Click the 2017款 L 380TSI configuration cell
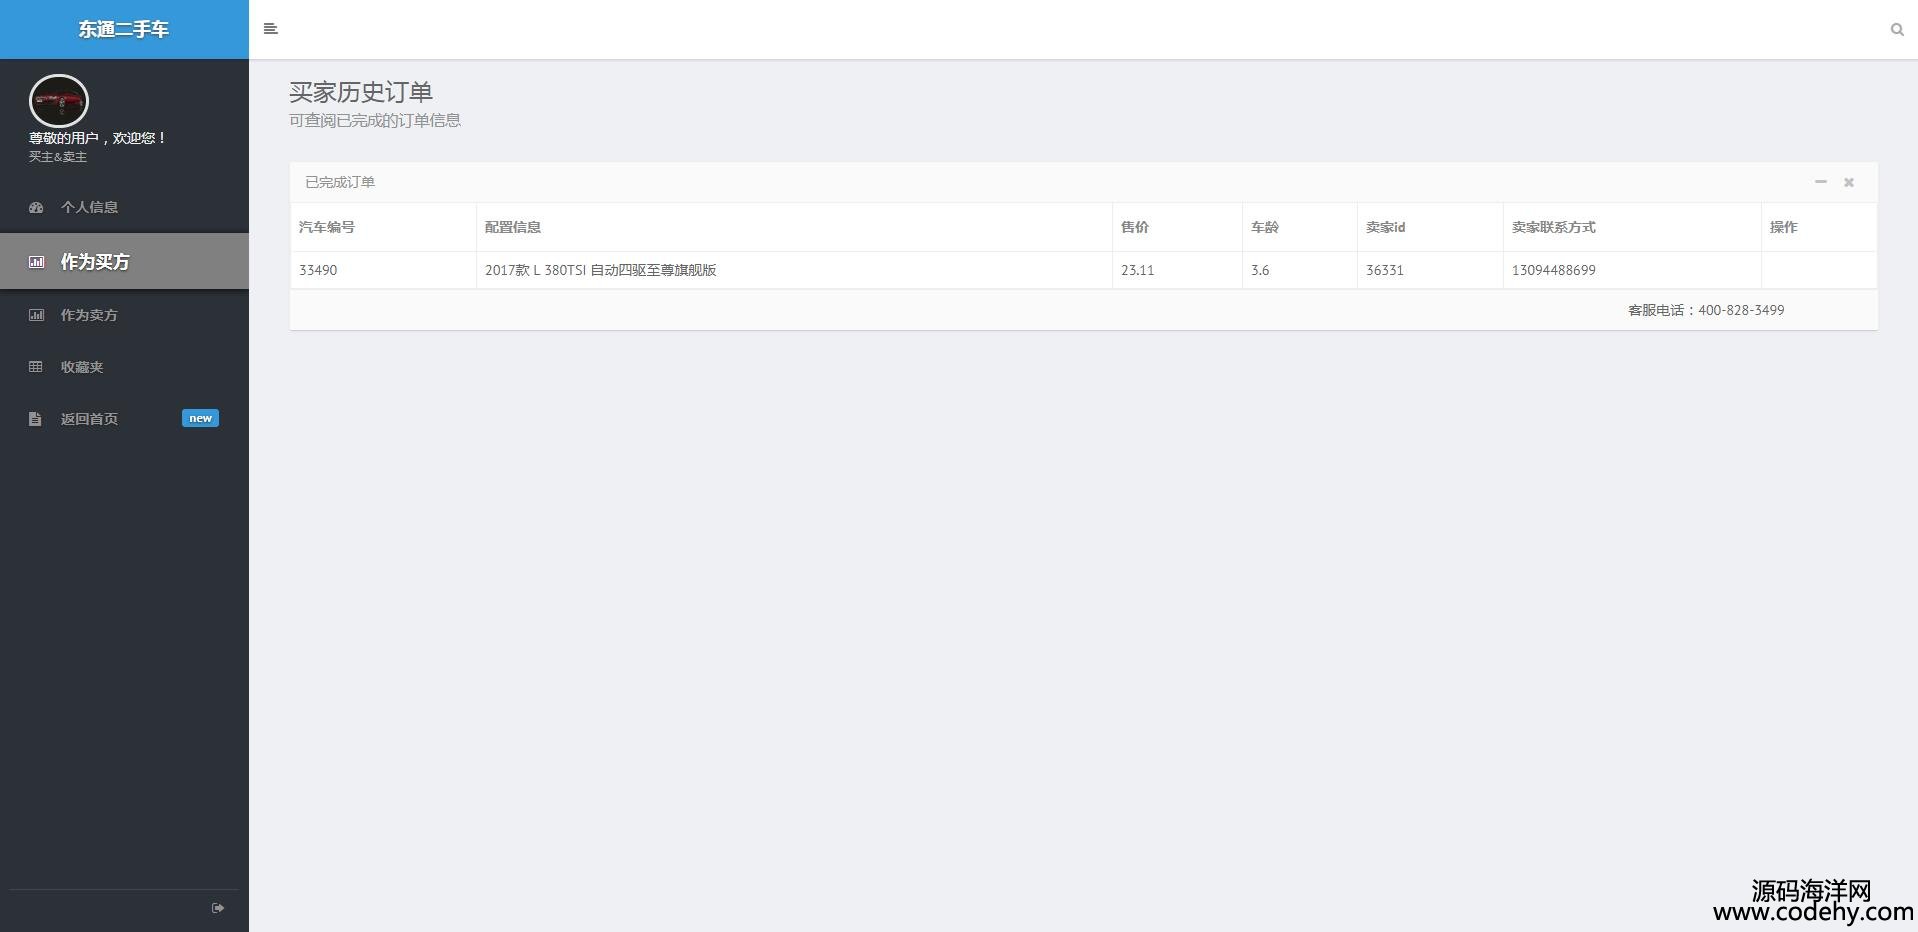 click(794, 270)
